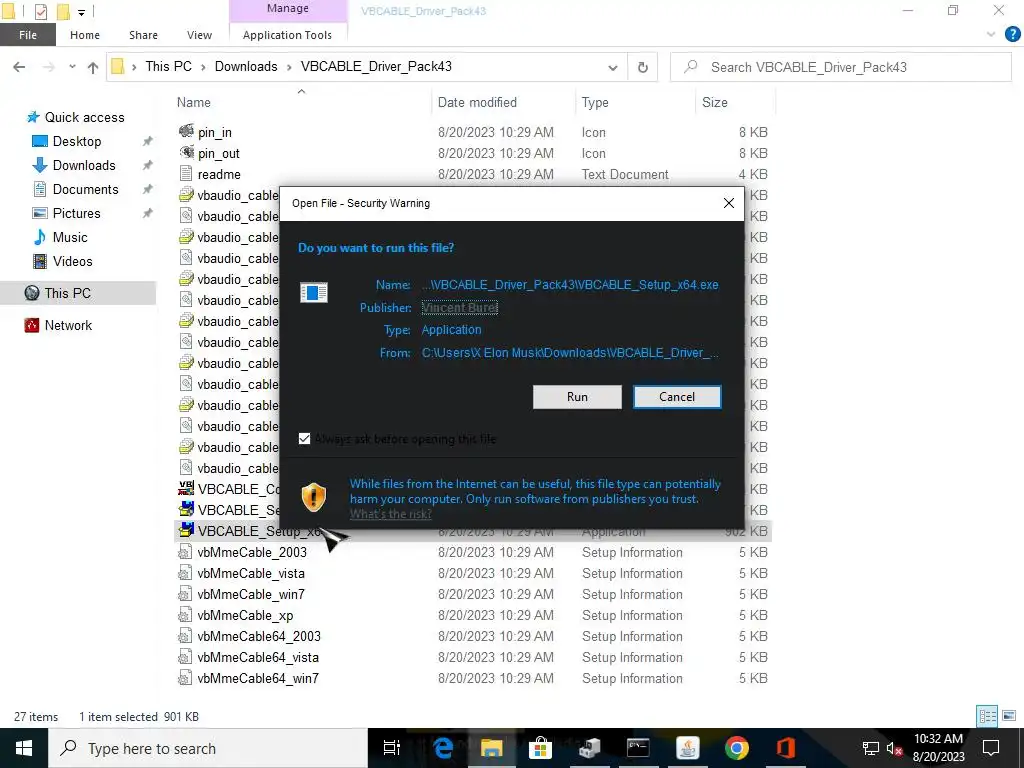Select the Manage contextual tab
This screenshot has height=768, width=1024.
pyautogui.click(x=287, y=8)
